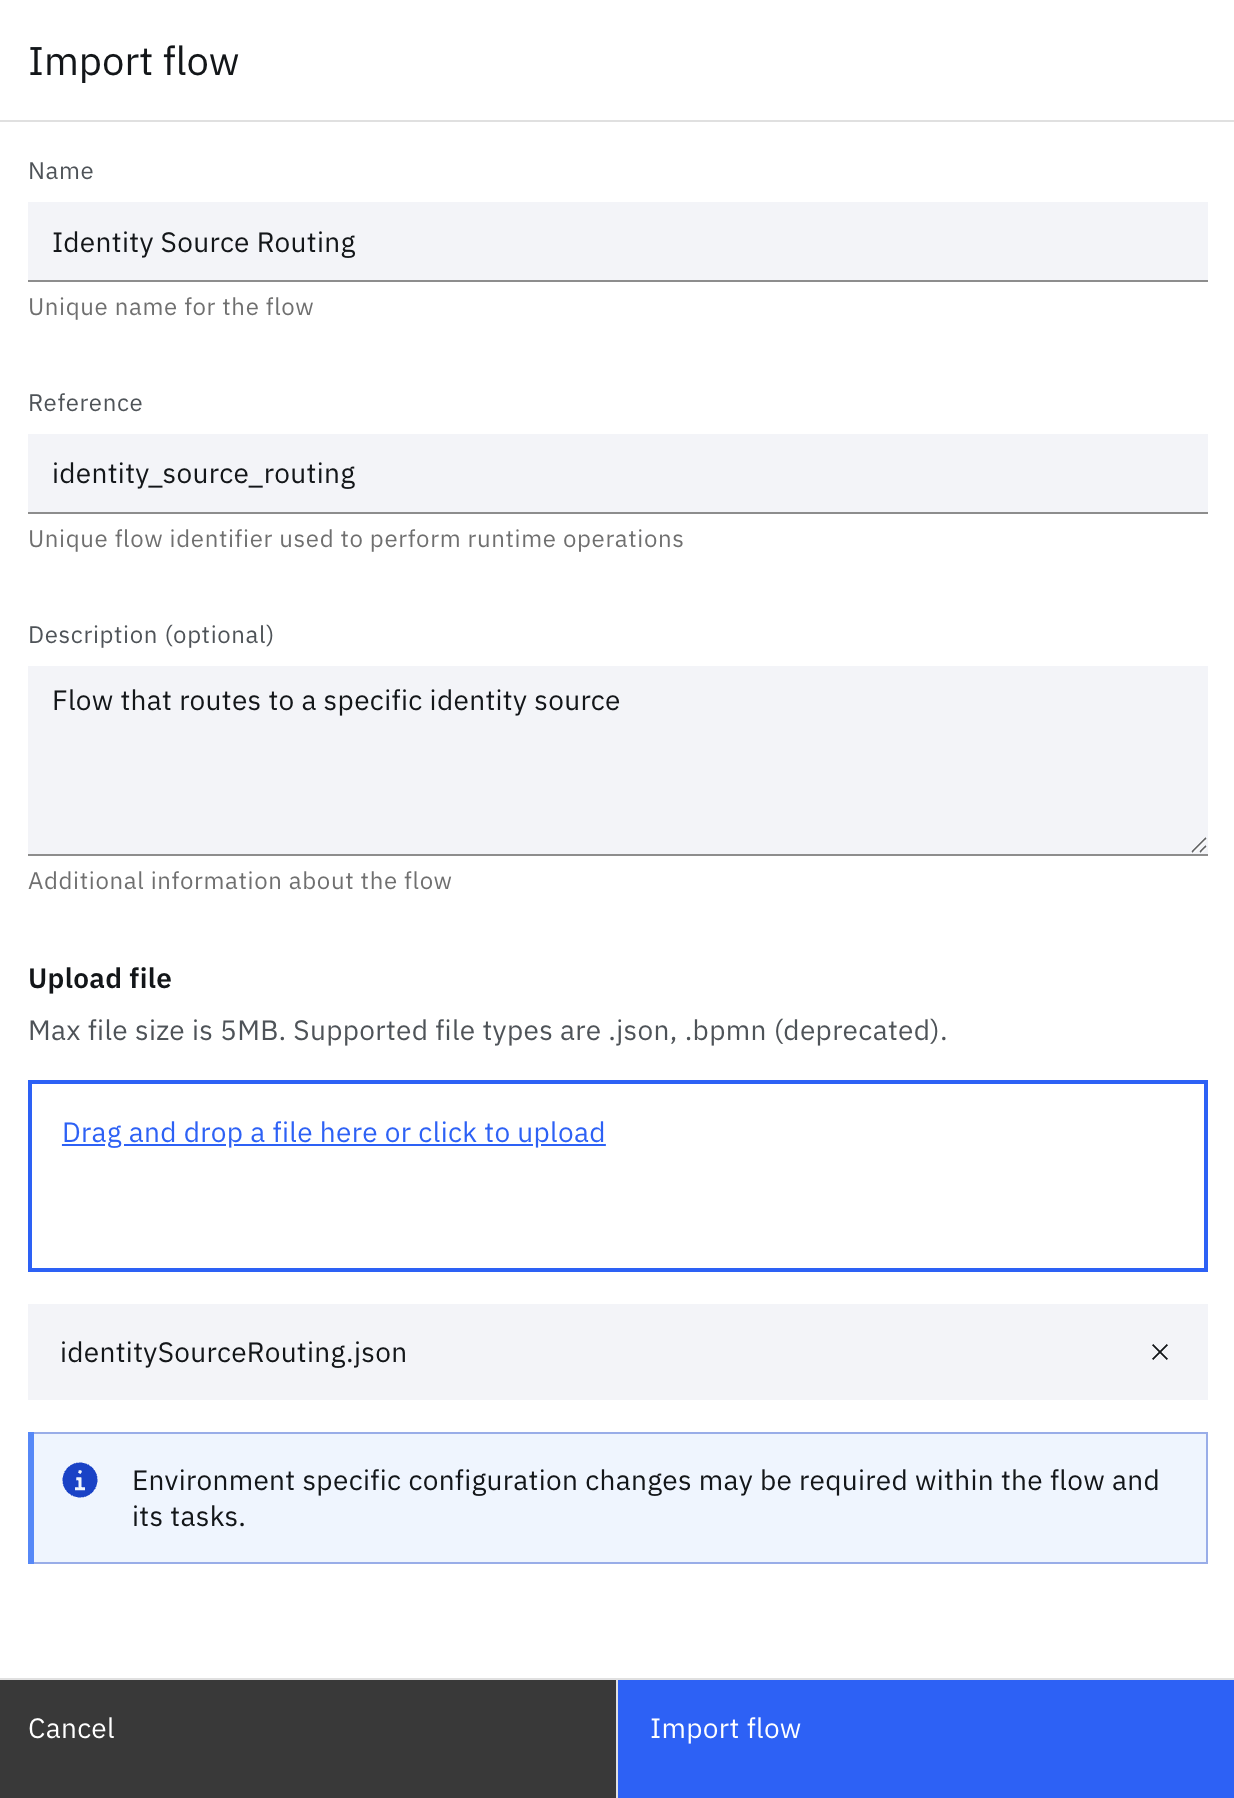Cancel the import flow dialog
The image size is (1234, 1798).
pos(308,1738)
